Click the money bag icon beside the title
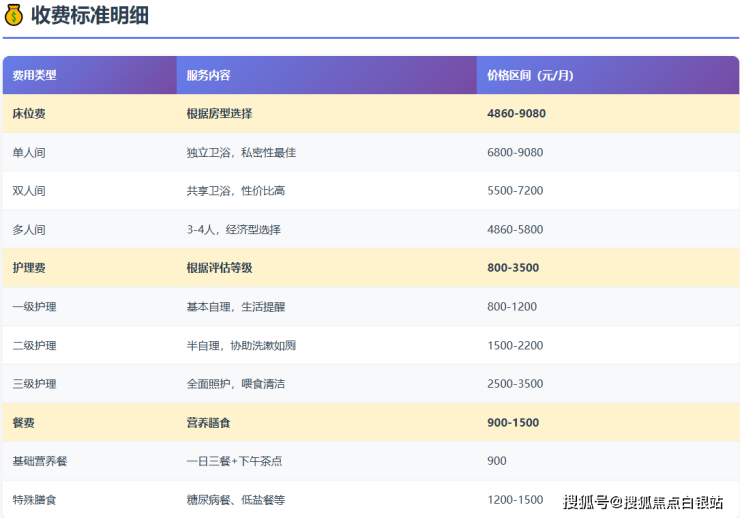The height and width of the screenshot is (518, 740). click(x=14, y=16)
